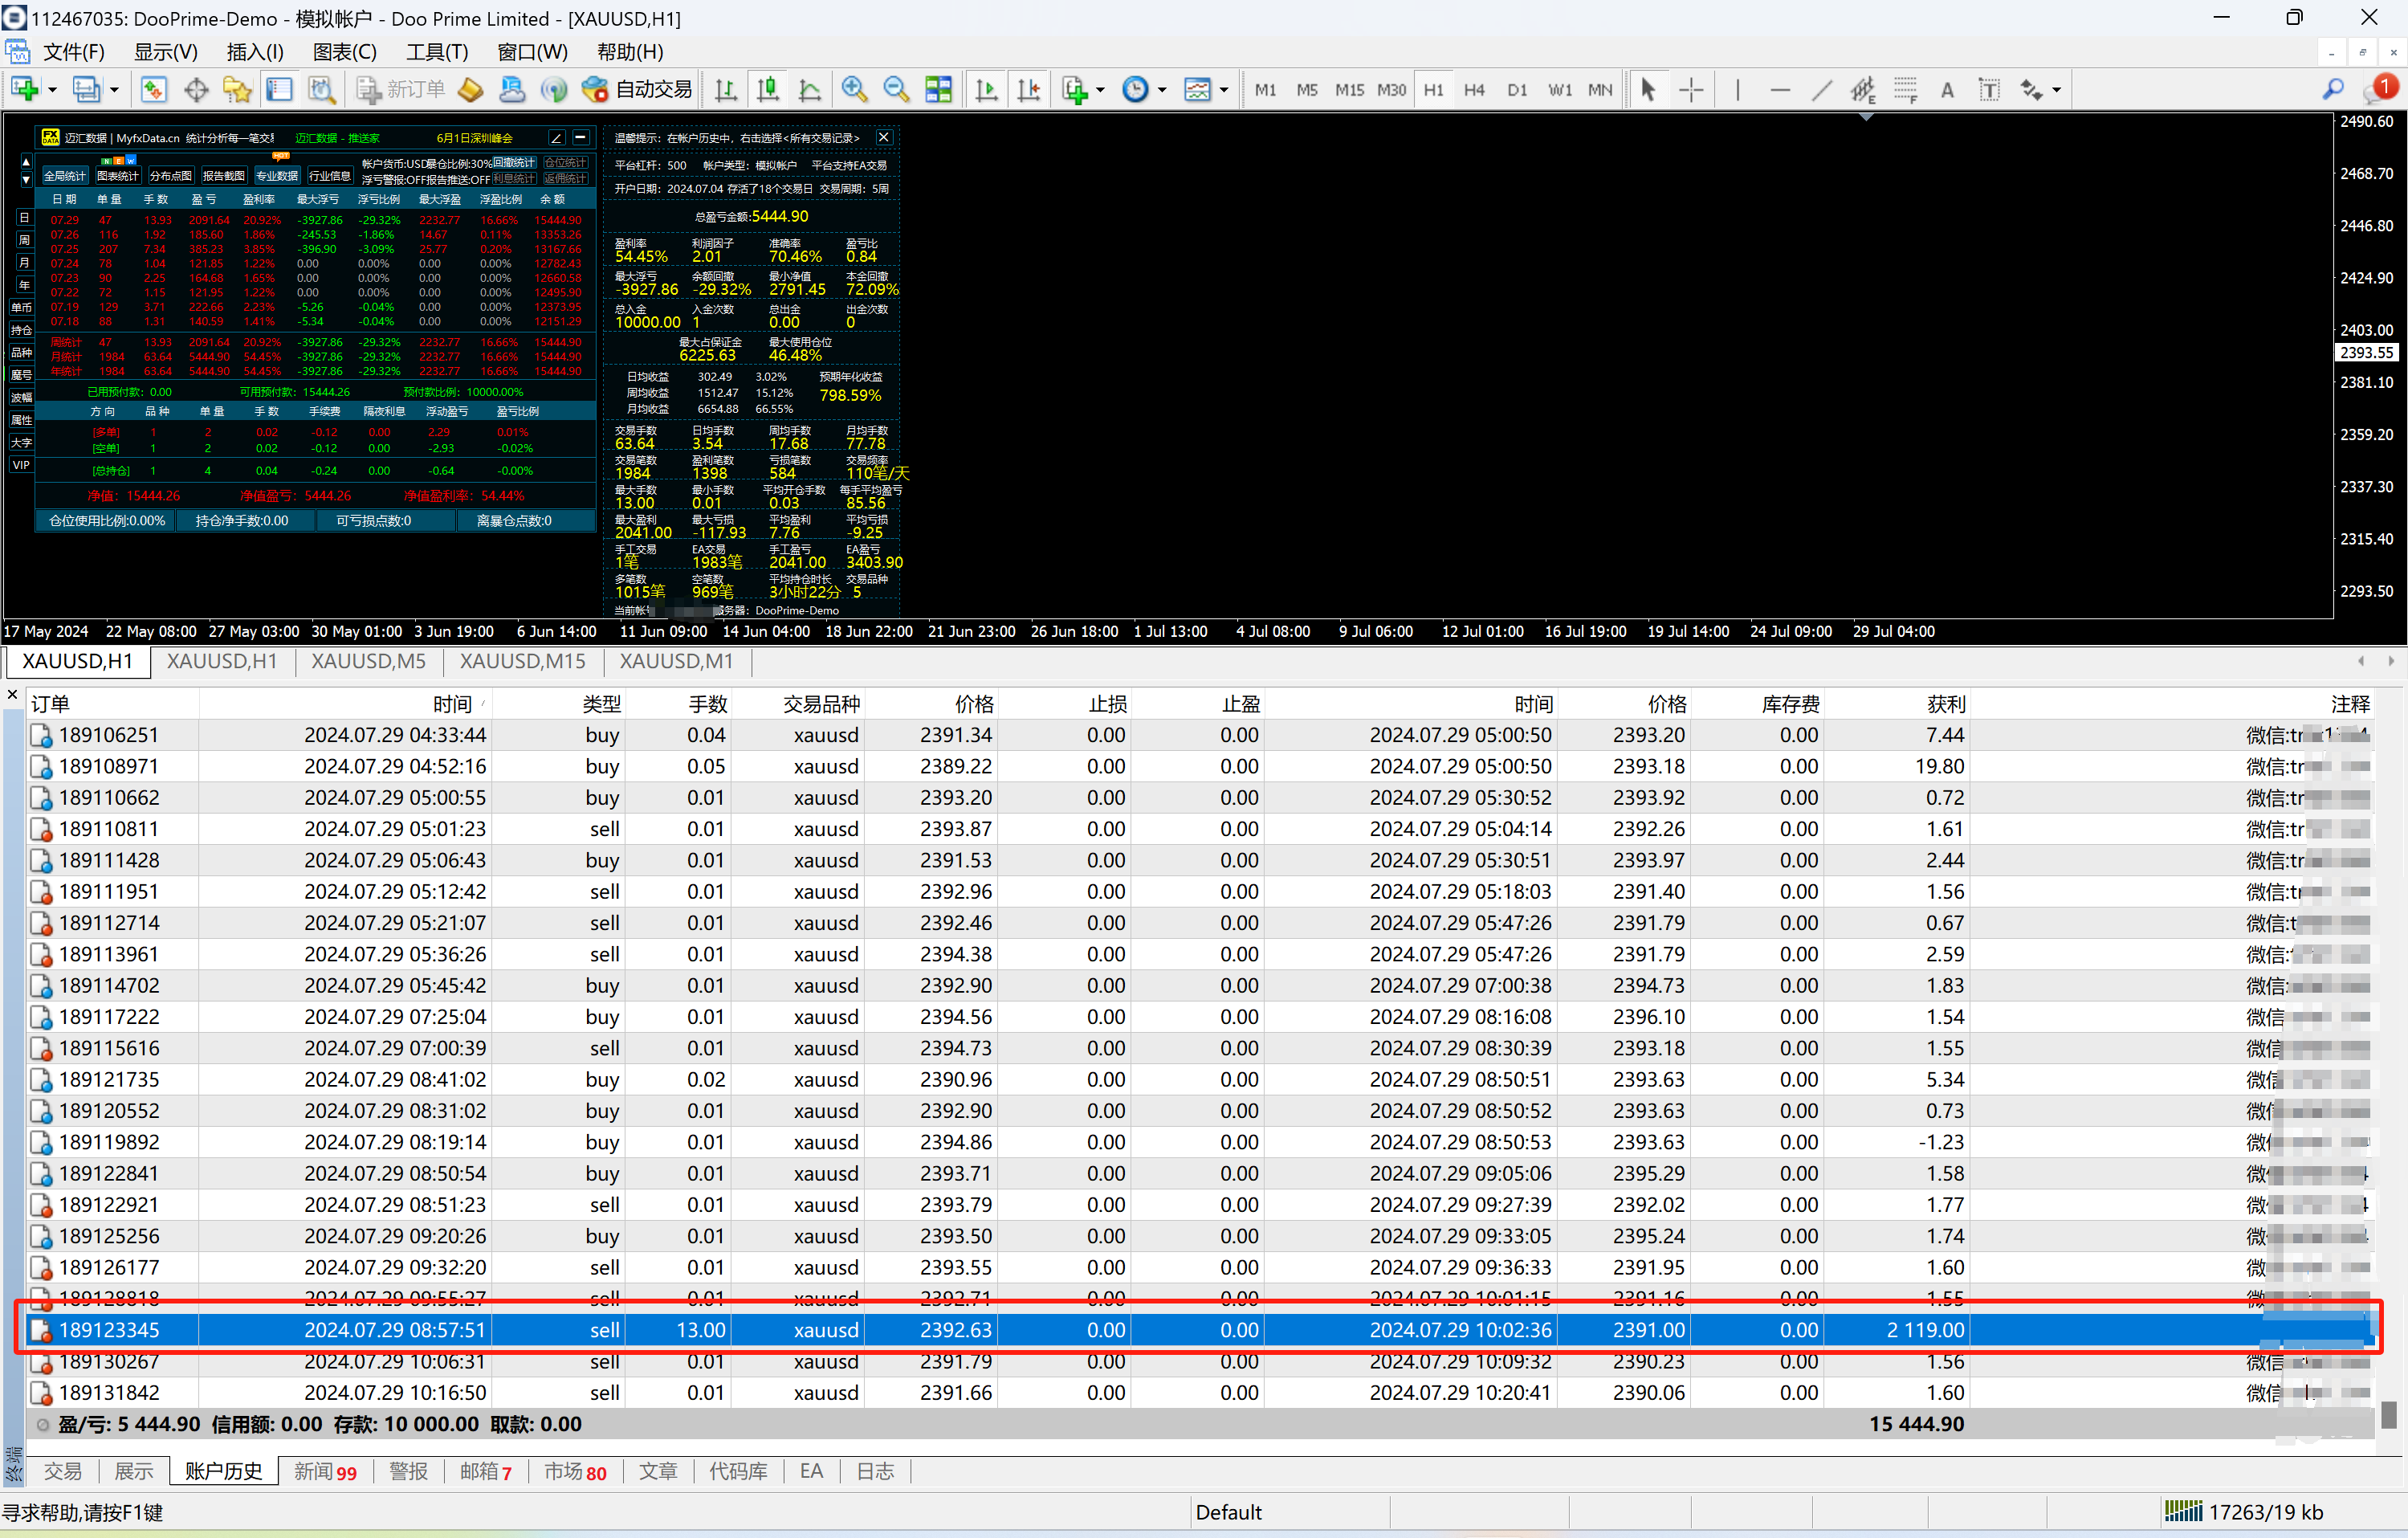Toggle the 自动交易 auto trading button

tap(638, 90)
